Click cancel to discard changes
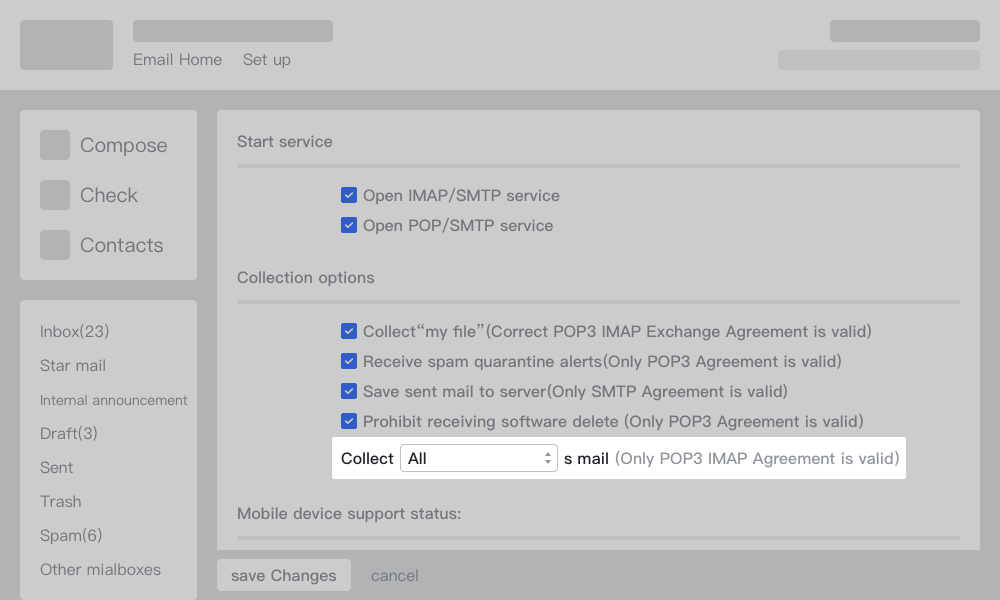1000x600 pixels. tap(394, 576)
